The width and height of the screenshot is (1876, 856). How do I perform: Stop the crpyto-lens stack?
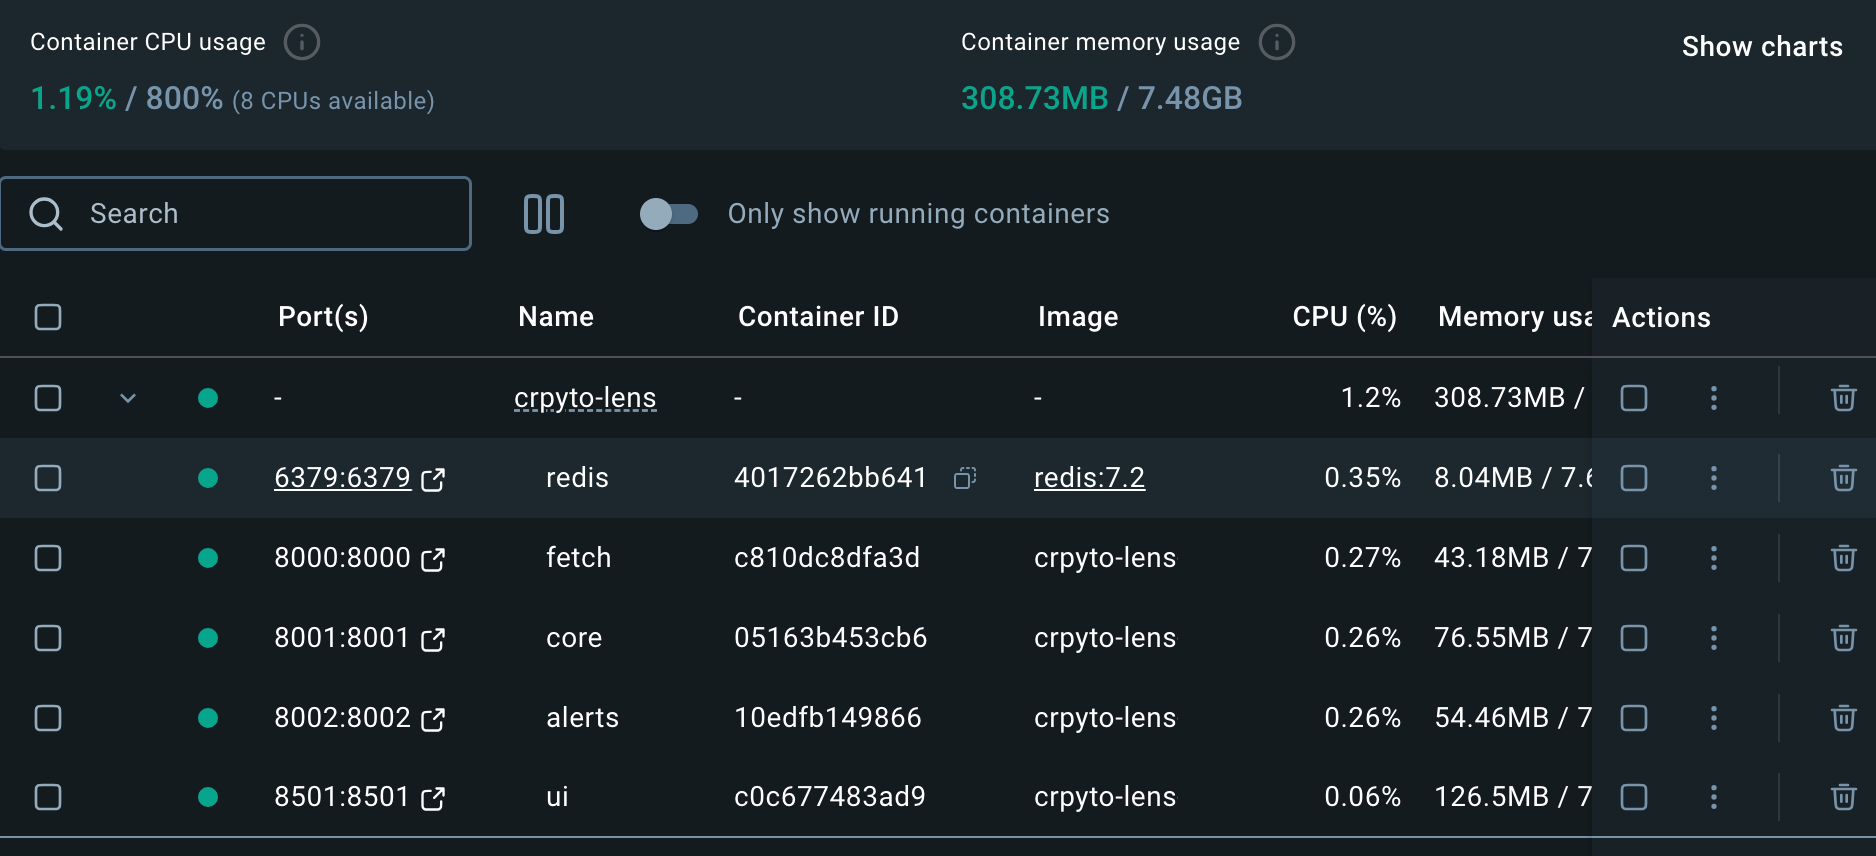(x=1634, y=398)
